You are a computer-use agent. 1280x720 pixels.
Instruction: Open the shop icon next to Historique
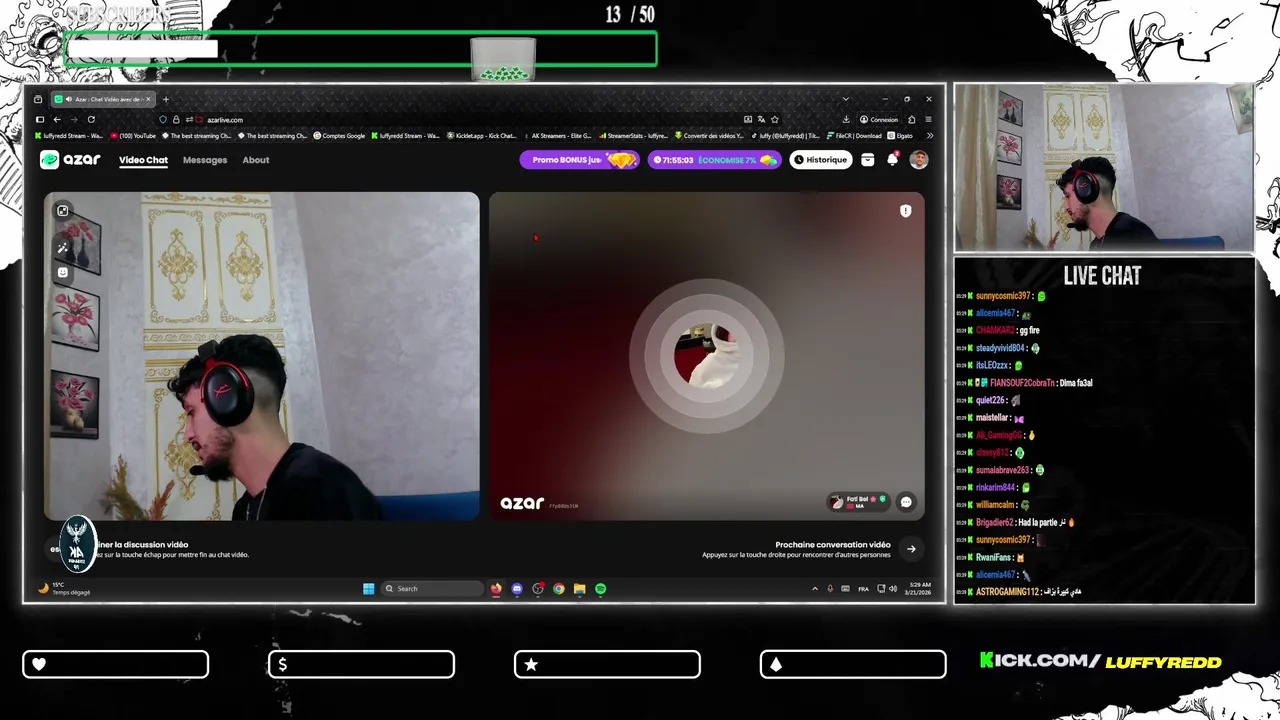pos(868,160)
